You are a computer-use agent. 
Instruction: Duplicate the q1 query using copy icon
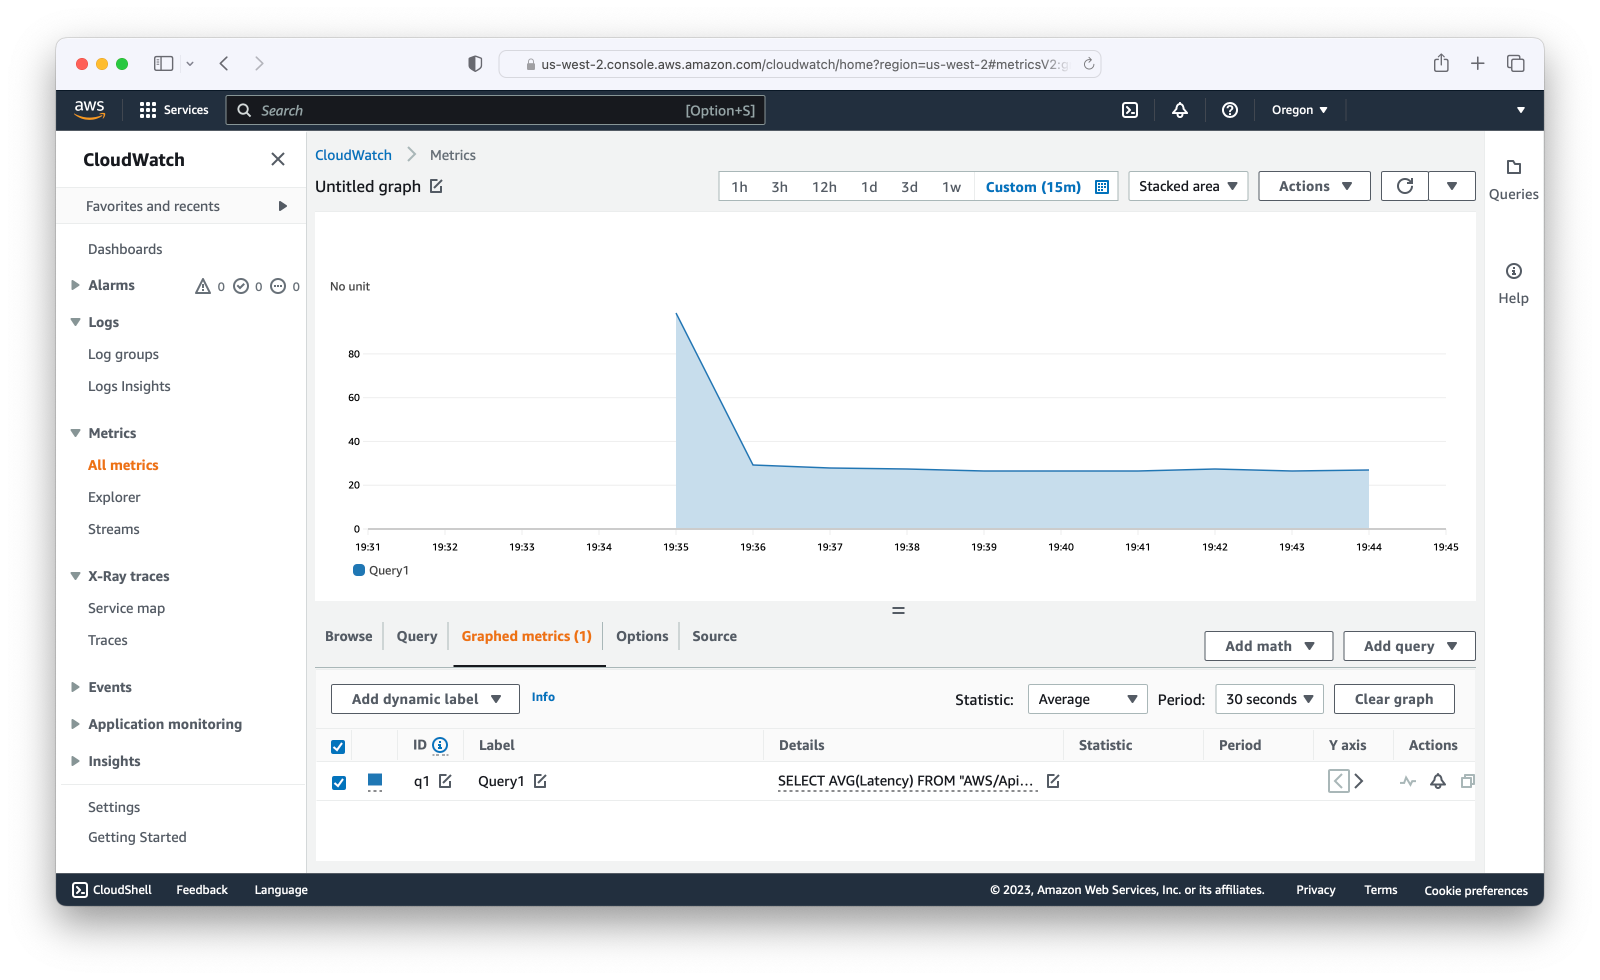click(x=1467, y=781)
